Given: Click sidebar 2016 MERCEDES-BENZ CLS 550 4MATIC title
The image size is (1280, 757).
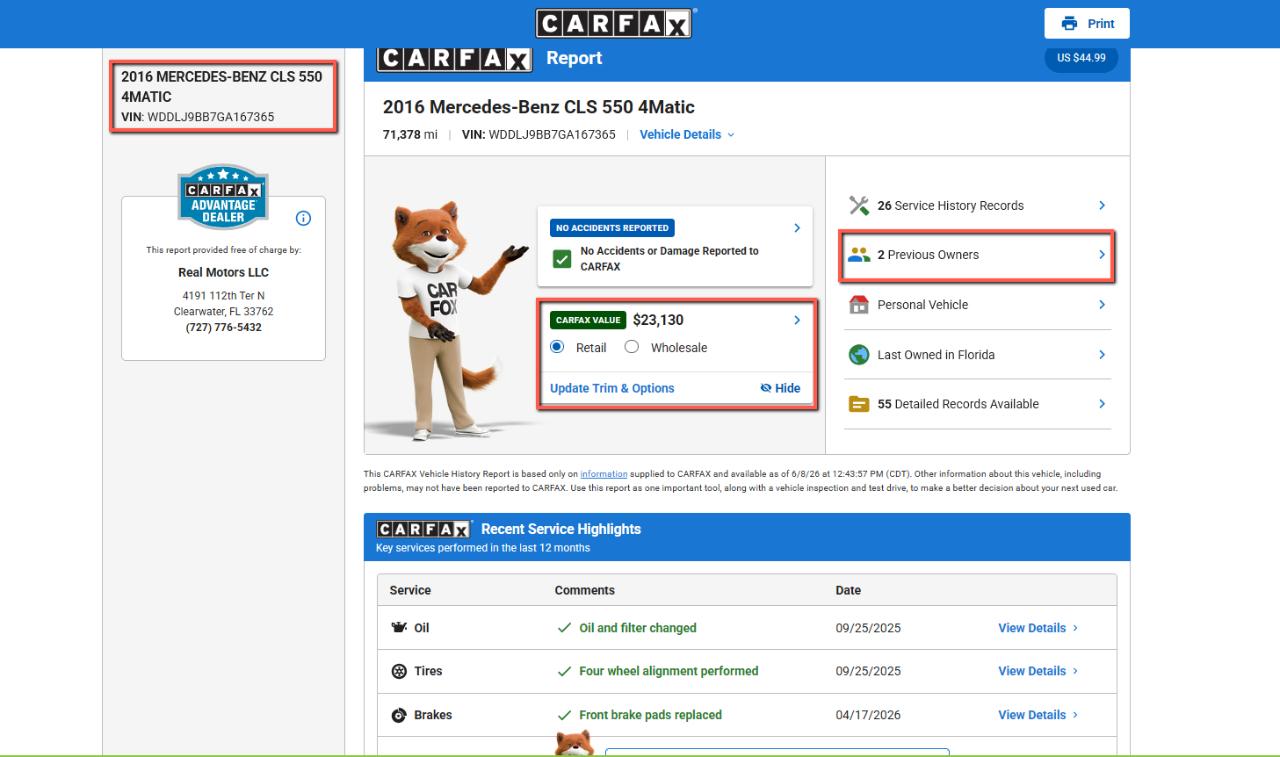Looking at the screenshot, I should [x=222, y=86].
